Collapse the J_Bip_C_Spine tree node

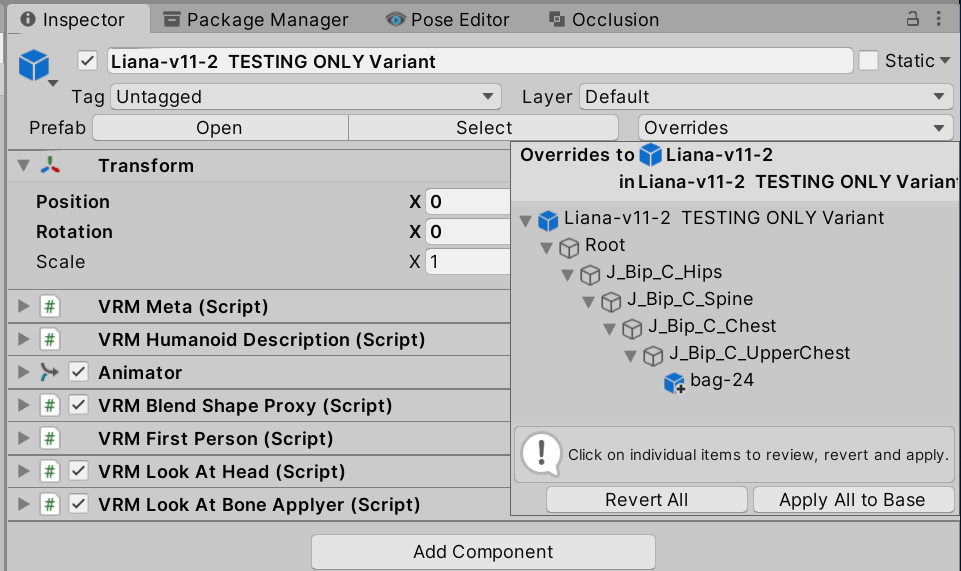click(588, 302)
